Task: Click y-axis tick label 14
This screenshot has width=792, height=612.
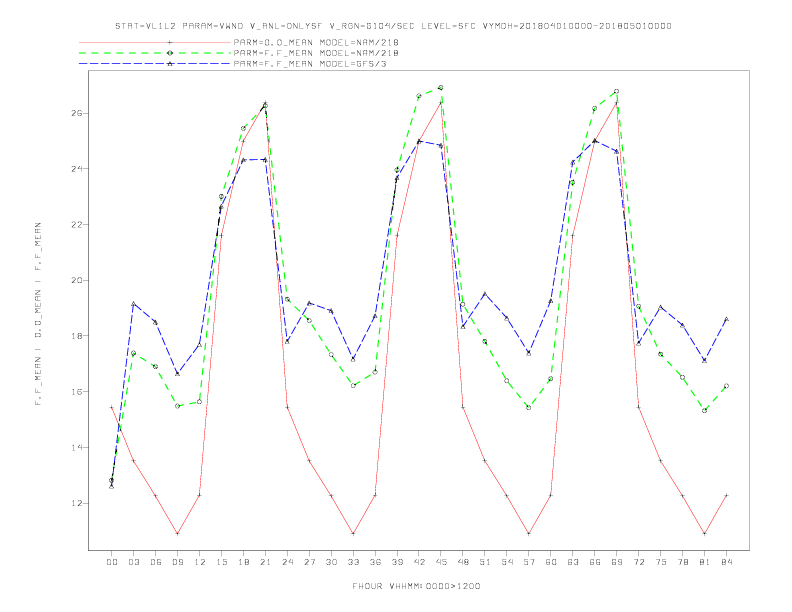Action: tap(77, 447)
